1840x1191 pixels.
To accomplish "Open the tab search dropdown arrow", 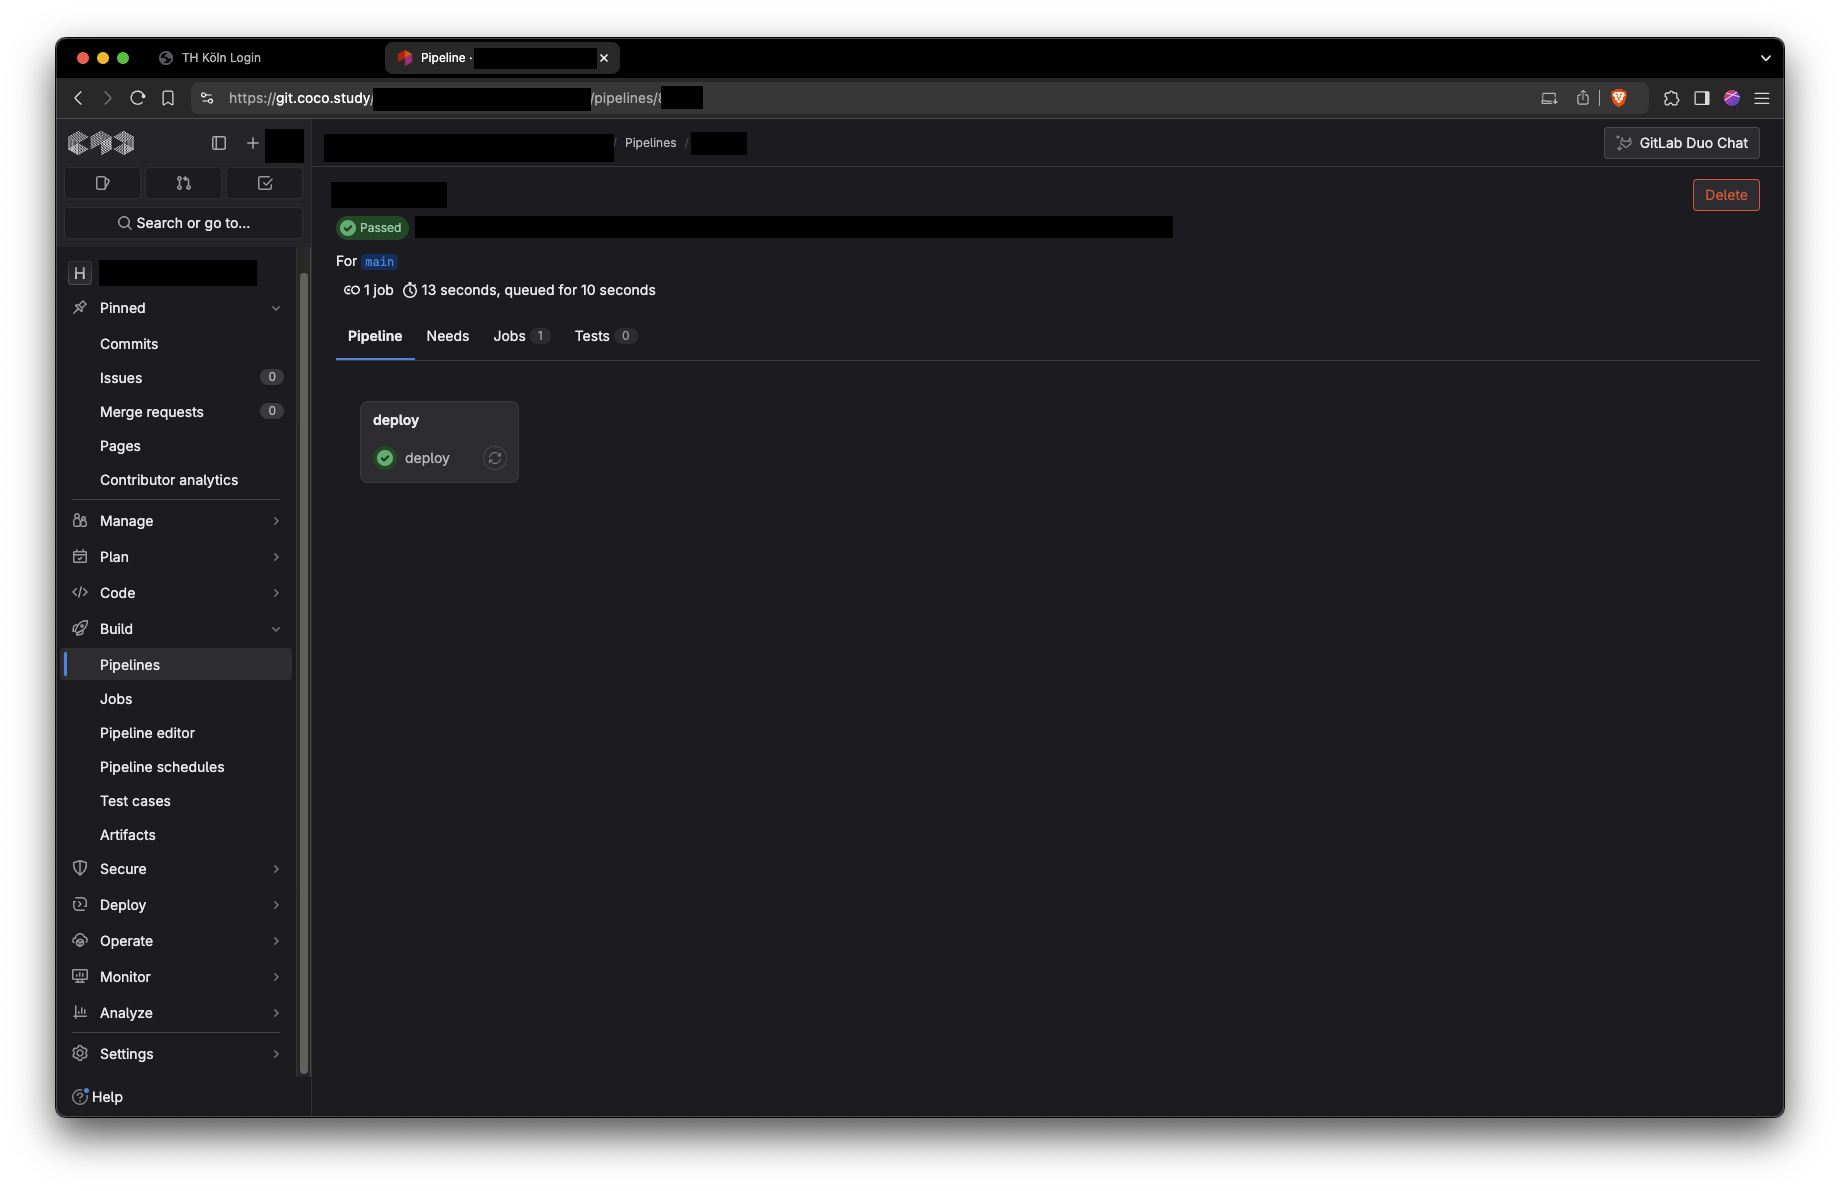I will [x=1765, y=58].
